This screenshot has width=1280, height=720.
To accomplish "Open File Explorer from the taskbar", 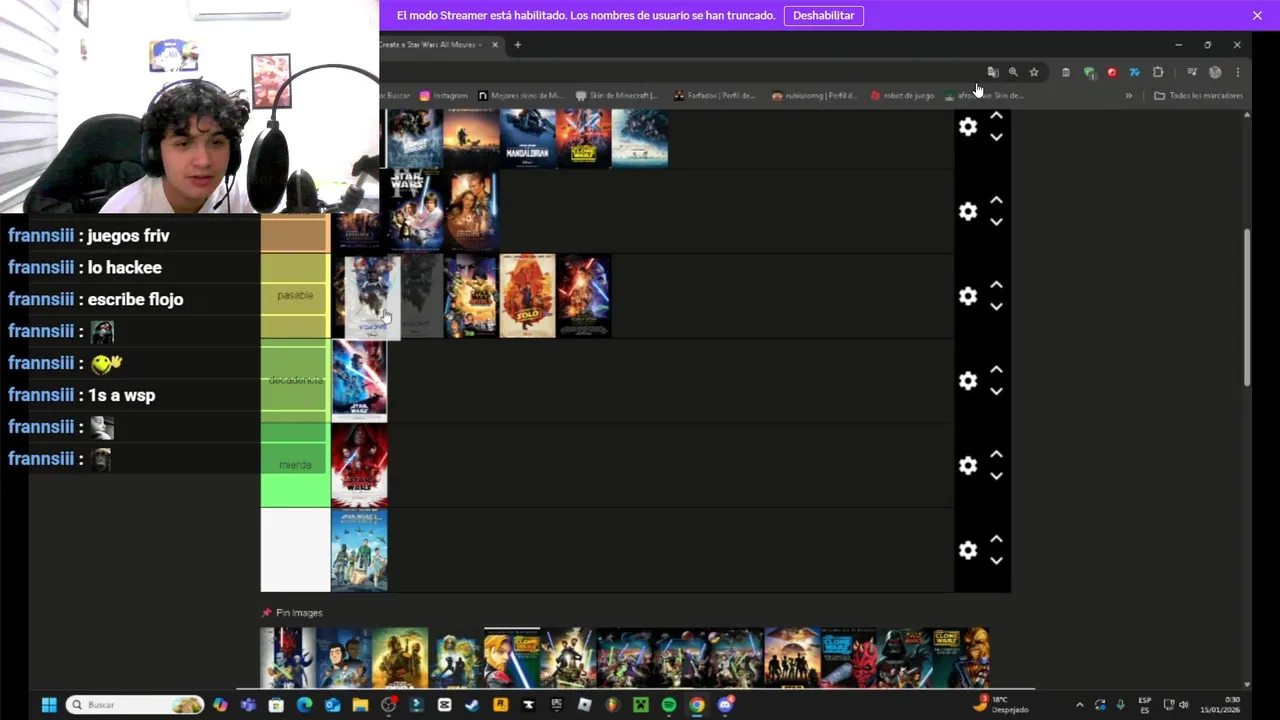I will (360, 705).
